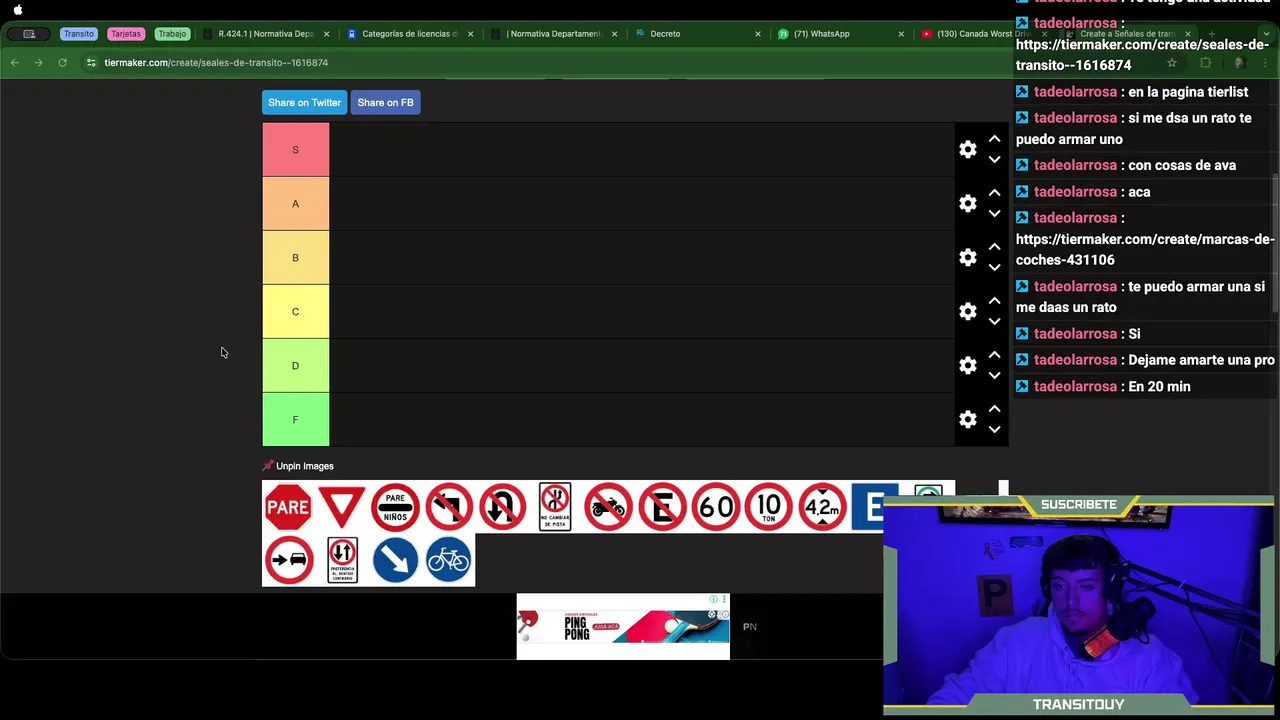Pick the NO CAMBIAR DE PISTA sign
The height and width of the screenshot is (720, 1280).
[x=555, y=507]
